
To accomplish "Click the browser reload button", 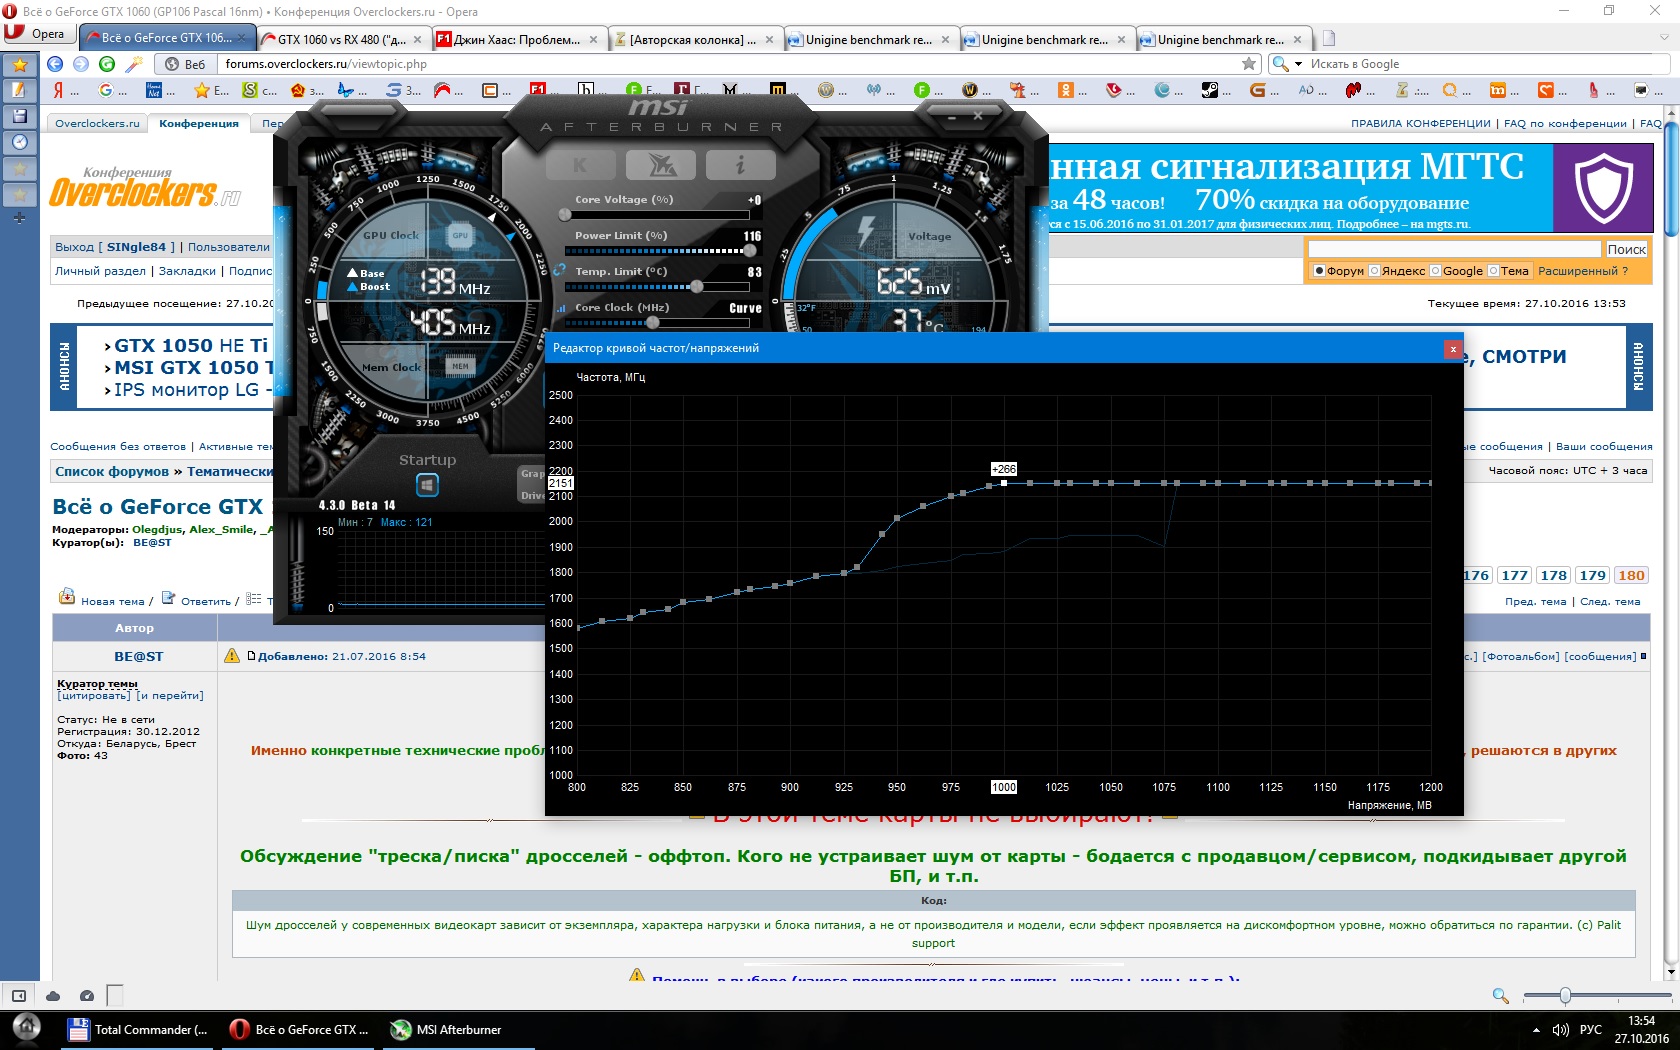I will [107, 64].
